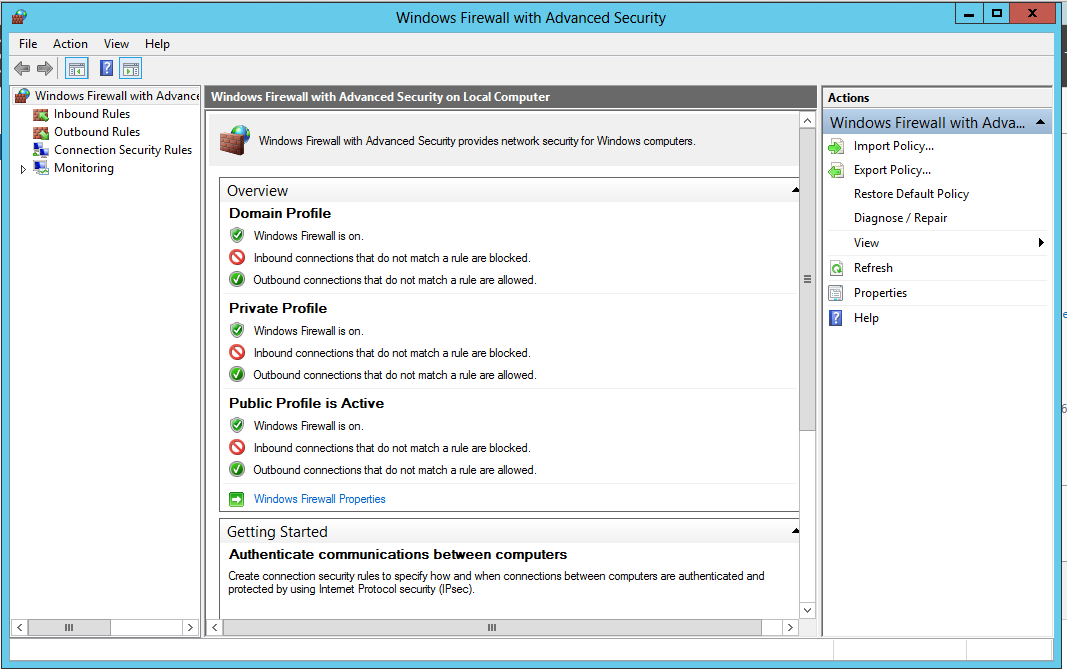Click the Domain Profile blocked inbound icon
Viewport: 1067px width, 669px height.
(x=237, y=257)
